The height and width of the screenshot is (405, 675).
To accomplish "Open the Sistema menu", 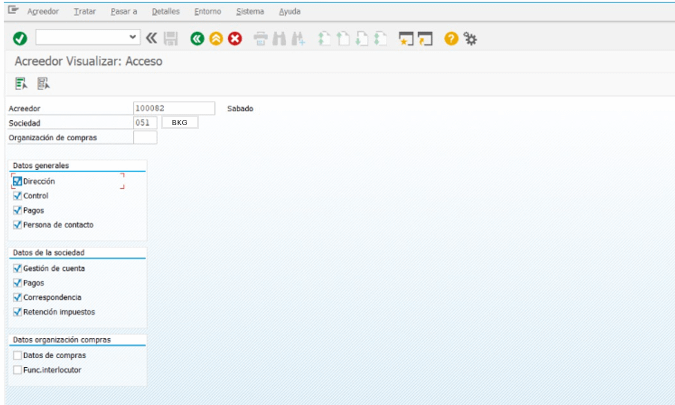I will pos(250,11).
